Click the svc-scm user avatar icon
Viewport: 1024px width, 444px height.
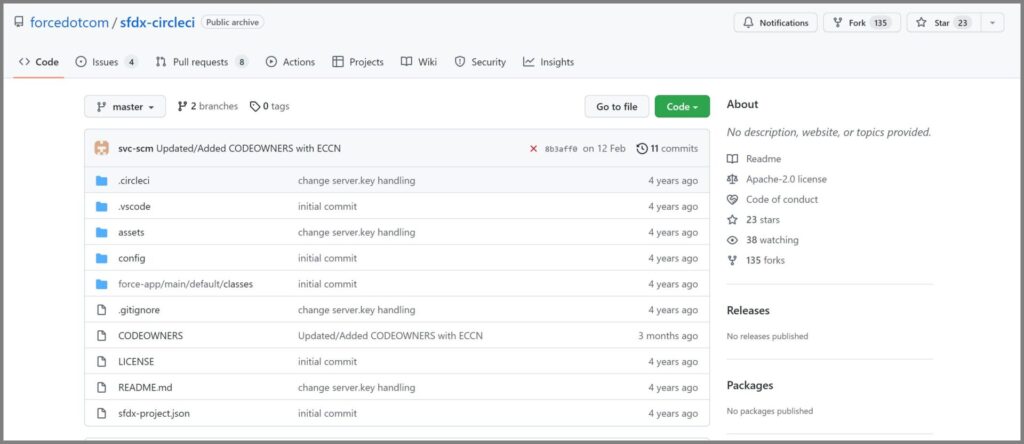coord(101,148)
